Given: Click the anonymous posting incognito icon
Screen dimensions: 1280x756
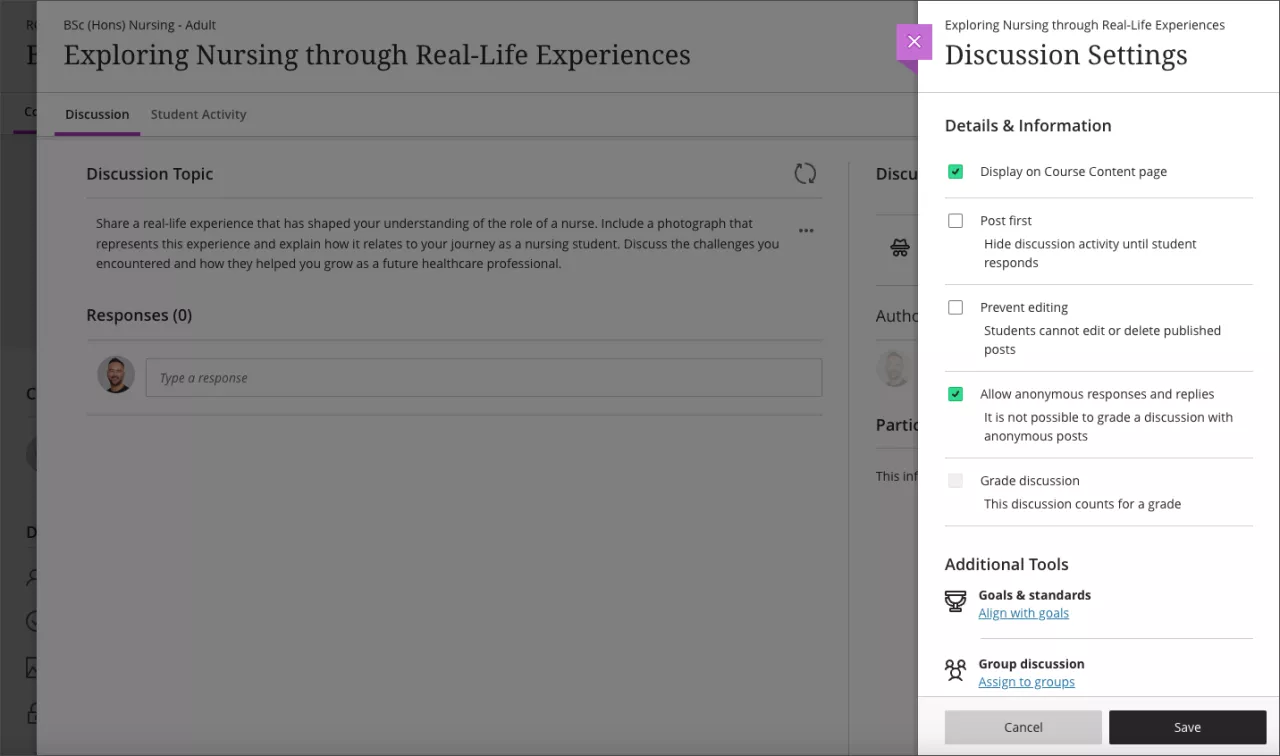Looking at the screenshot, I should coord(899,247).
